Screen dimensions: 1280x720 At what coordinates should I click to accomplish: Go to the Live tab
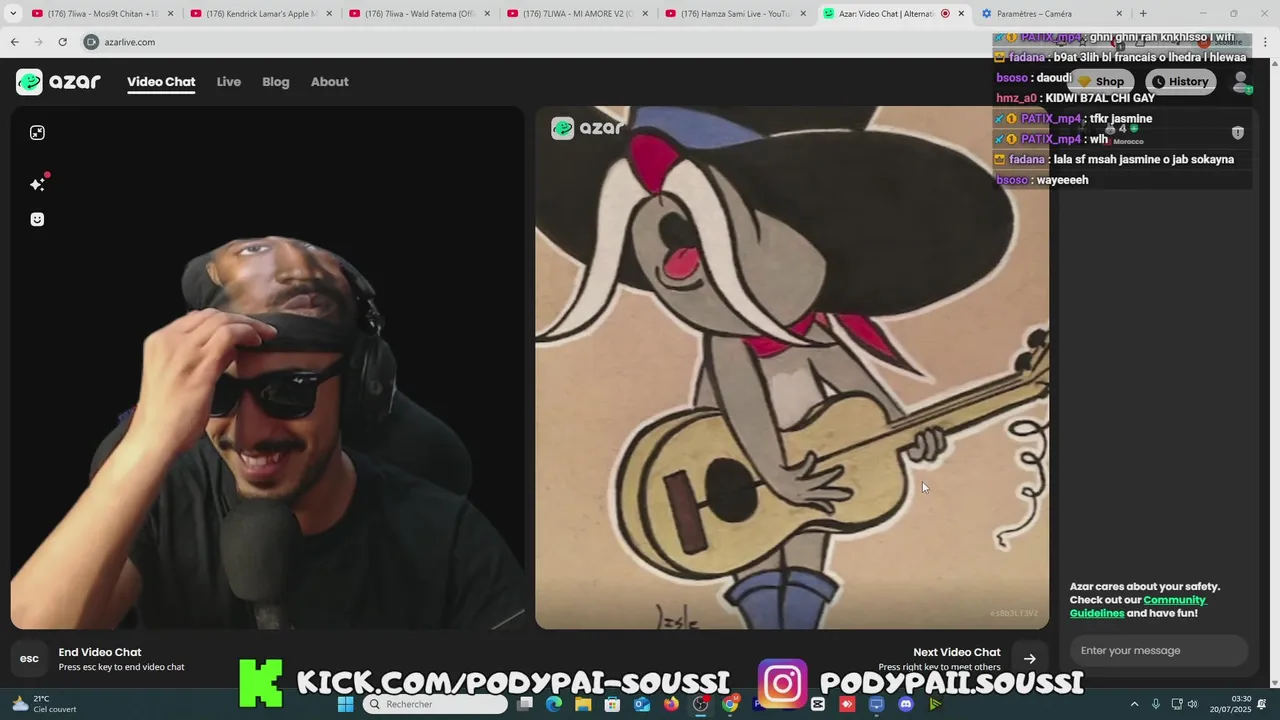[229, 82]
